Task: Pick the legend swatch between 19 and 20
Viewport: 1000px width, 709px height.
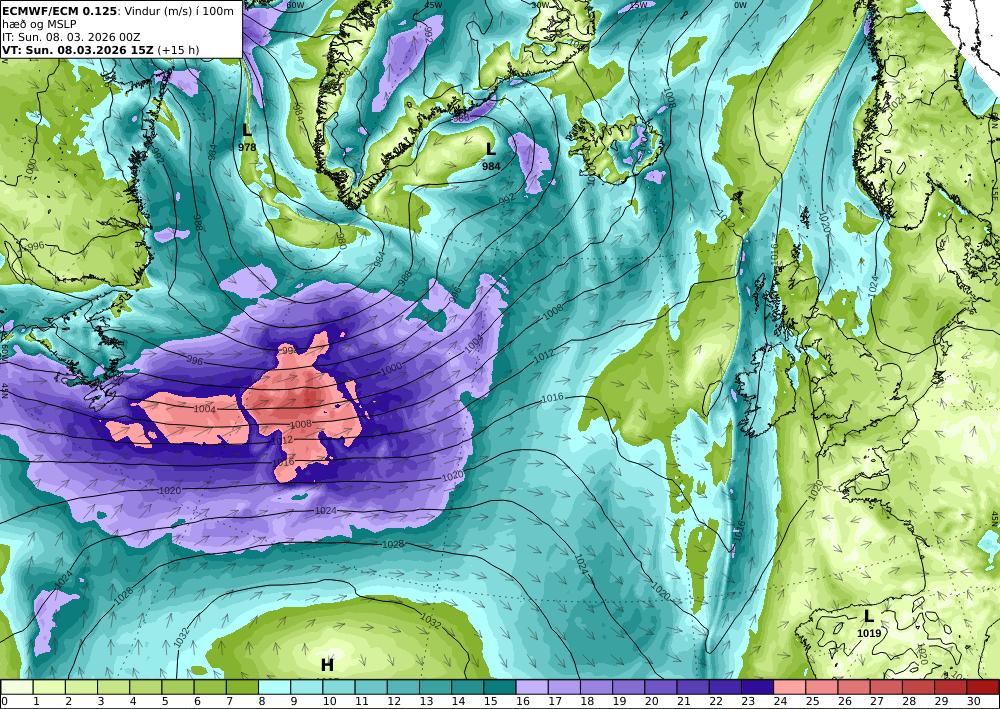Action: coord(629,687)
